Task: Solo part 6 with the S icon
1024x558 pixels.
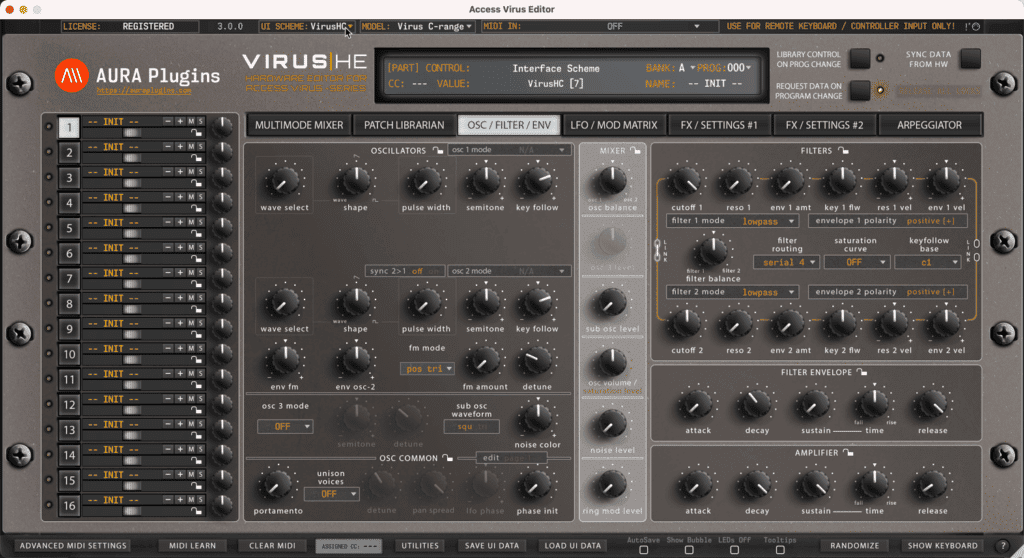Action: pyautogui.click(x=200, y=248)
